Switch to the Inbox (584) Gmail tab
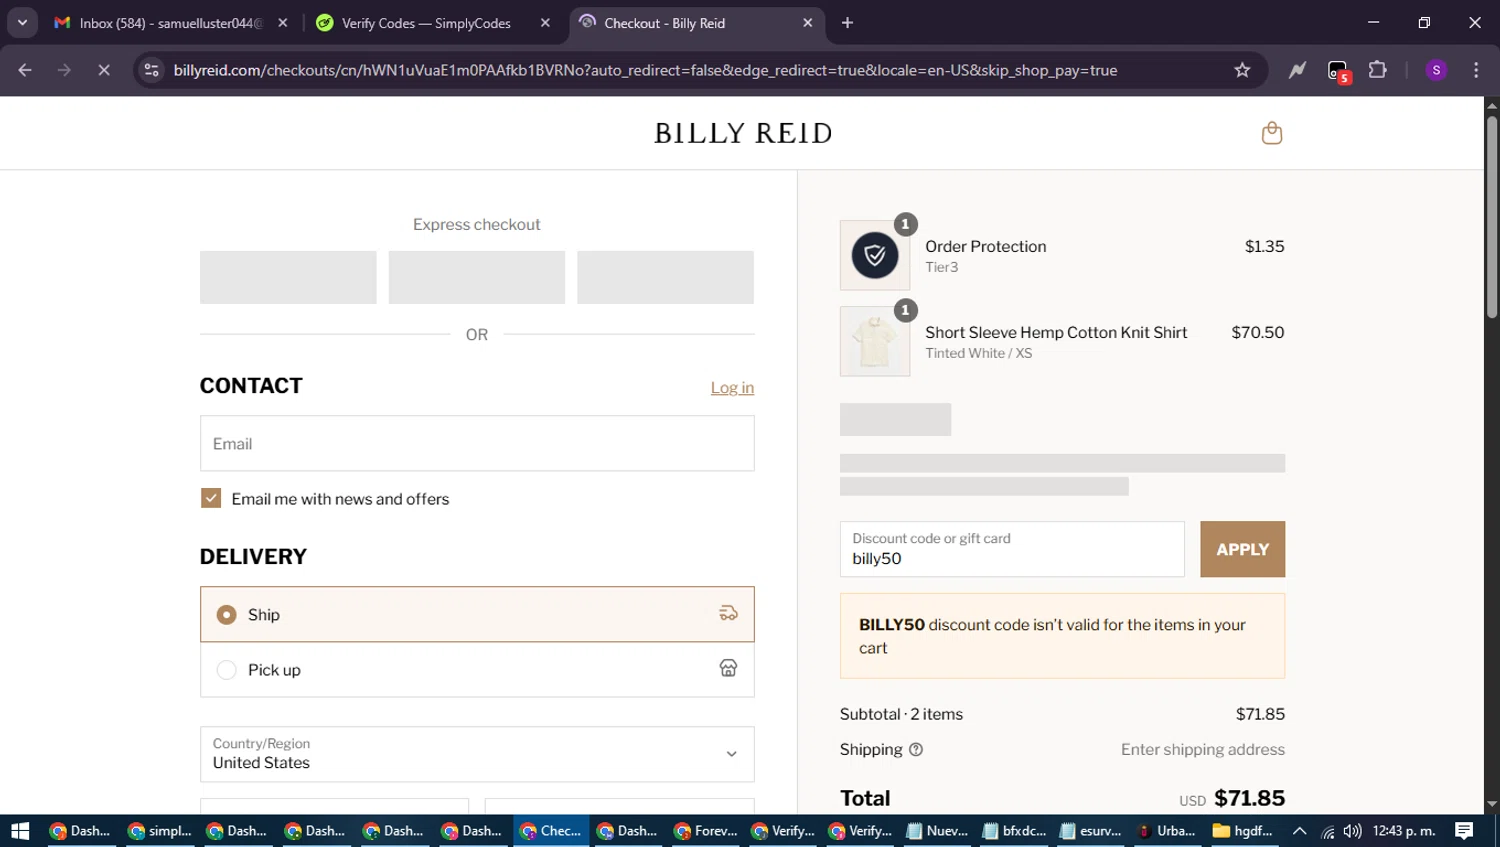This screenshot has height=847, width=1500. pos(170,23)
